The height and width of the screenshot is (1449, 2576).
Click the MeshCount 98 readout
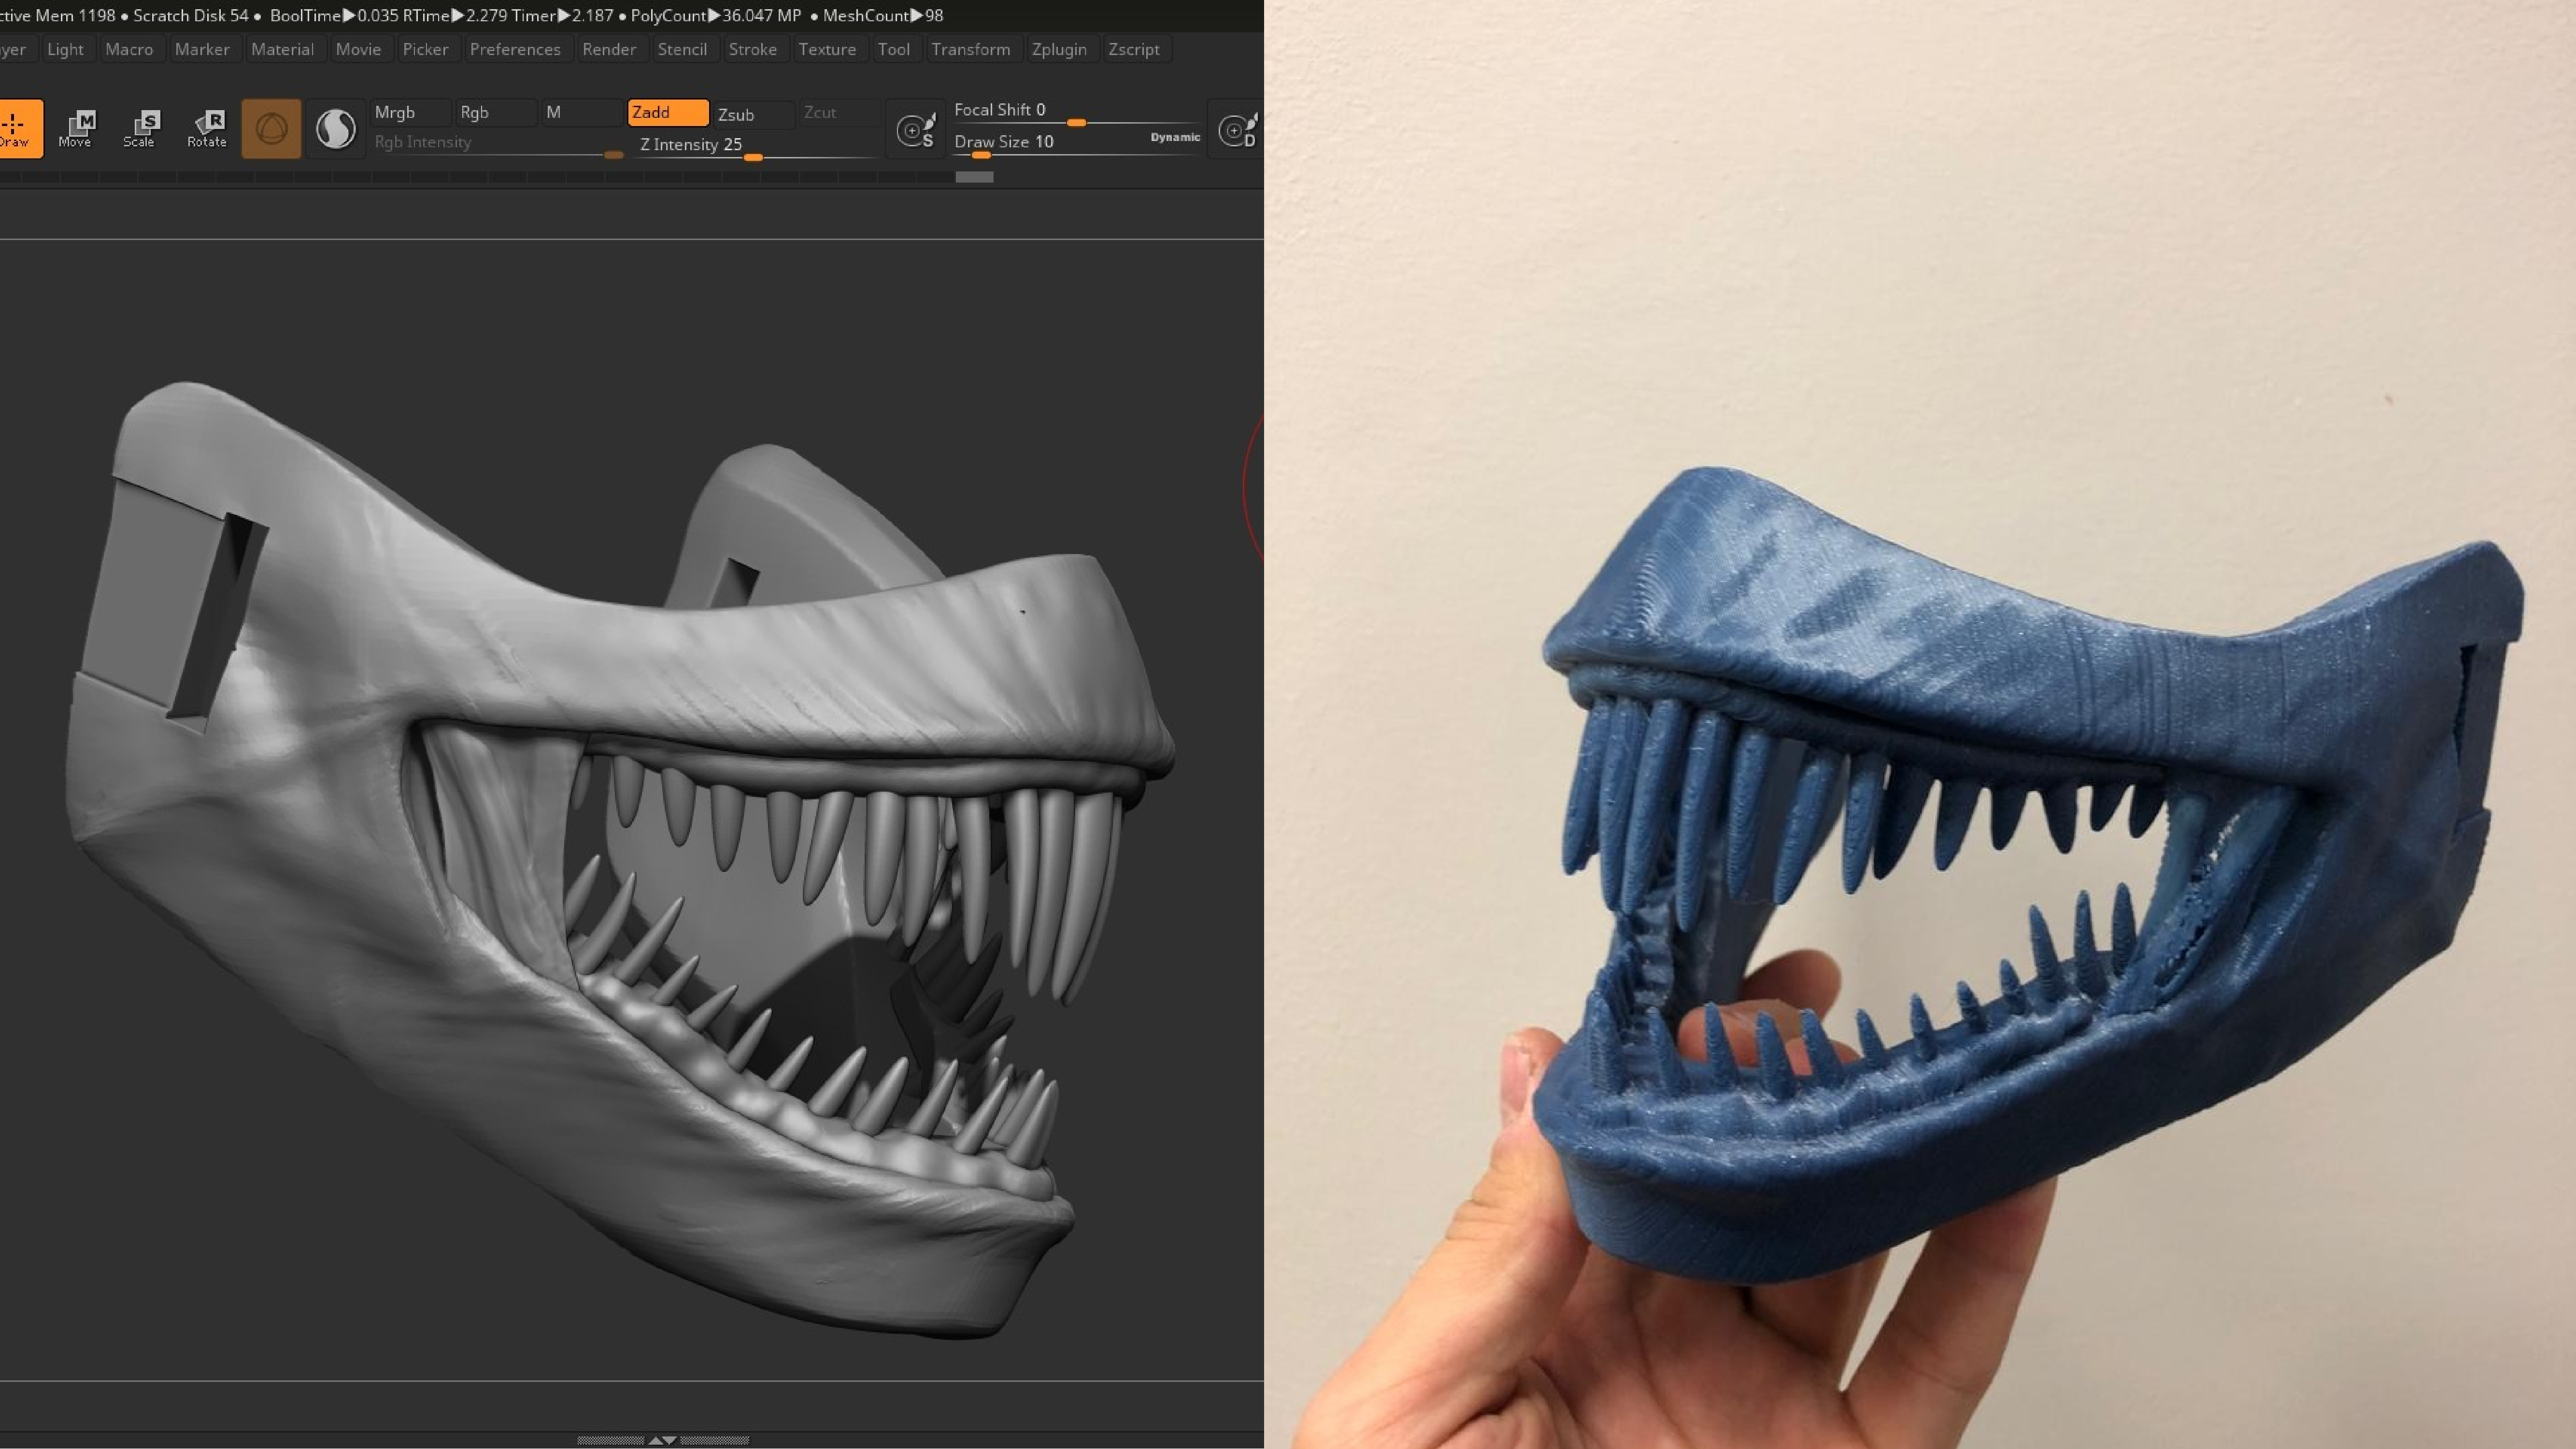pos(883,15)
